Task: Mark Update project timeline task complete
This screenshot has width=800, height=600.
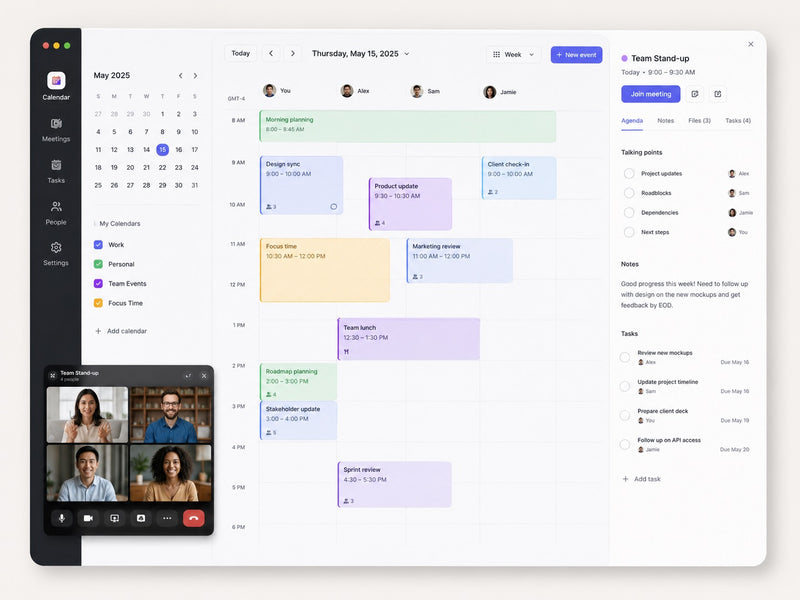Action: click(x=625, y=386)
